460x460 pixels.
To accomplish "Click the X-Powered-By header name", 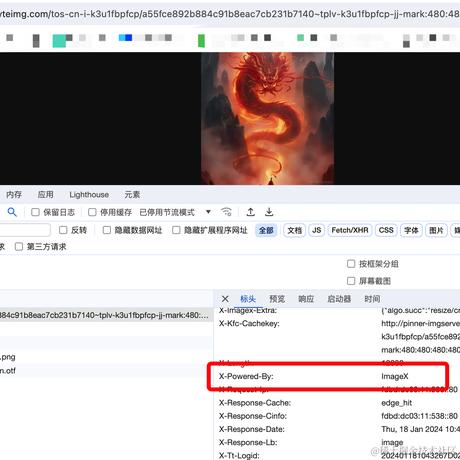I will point(246,376).
